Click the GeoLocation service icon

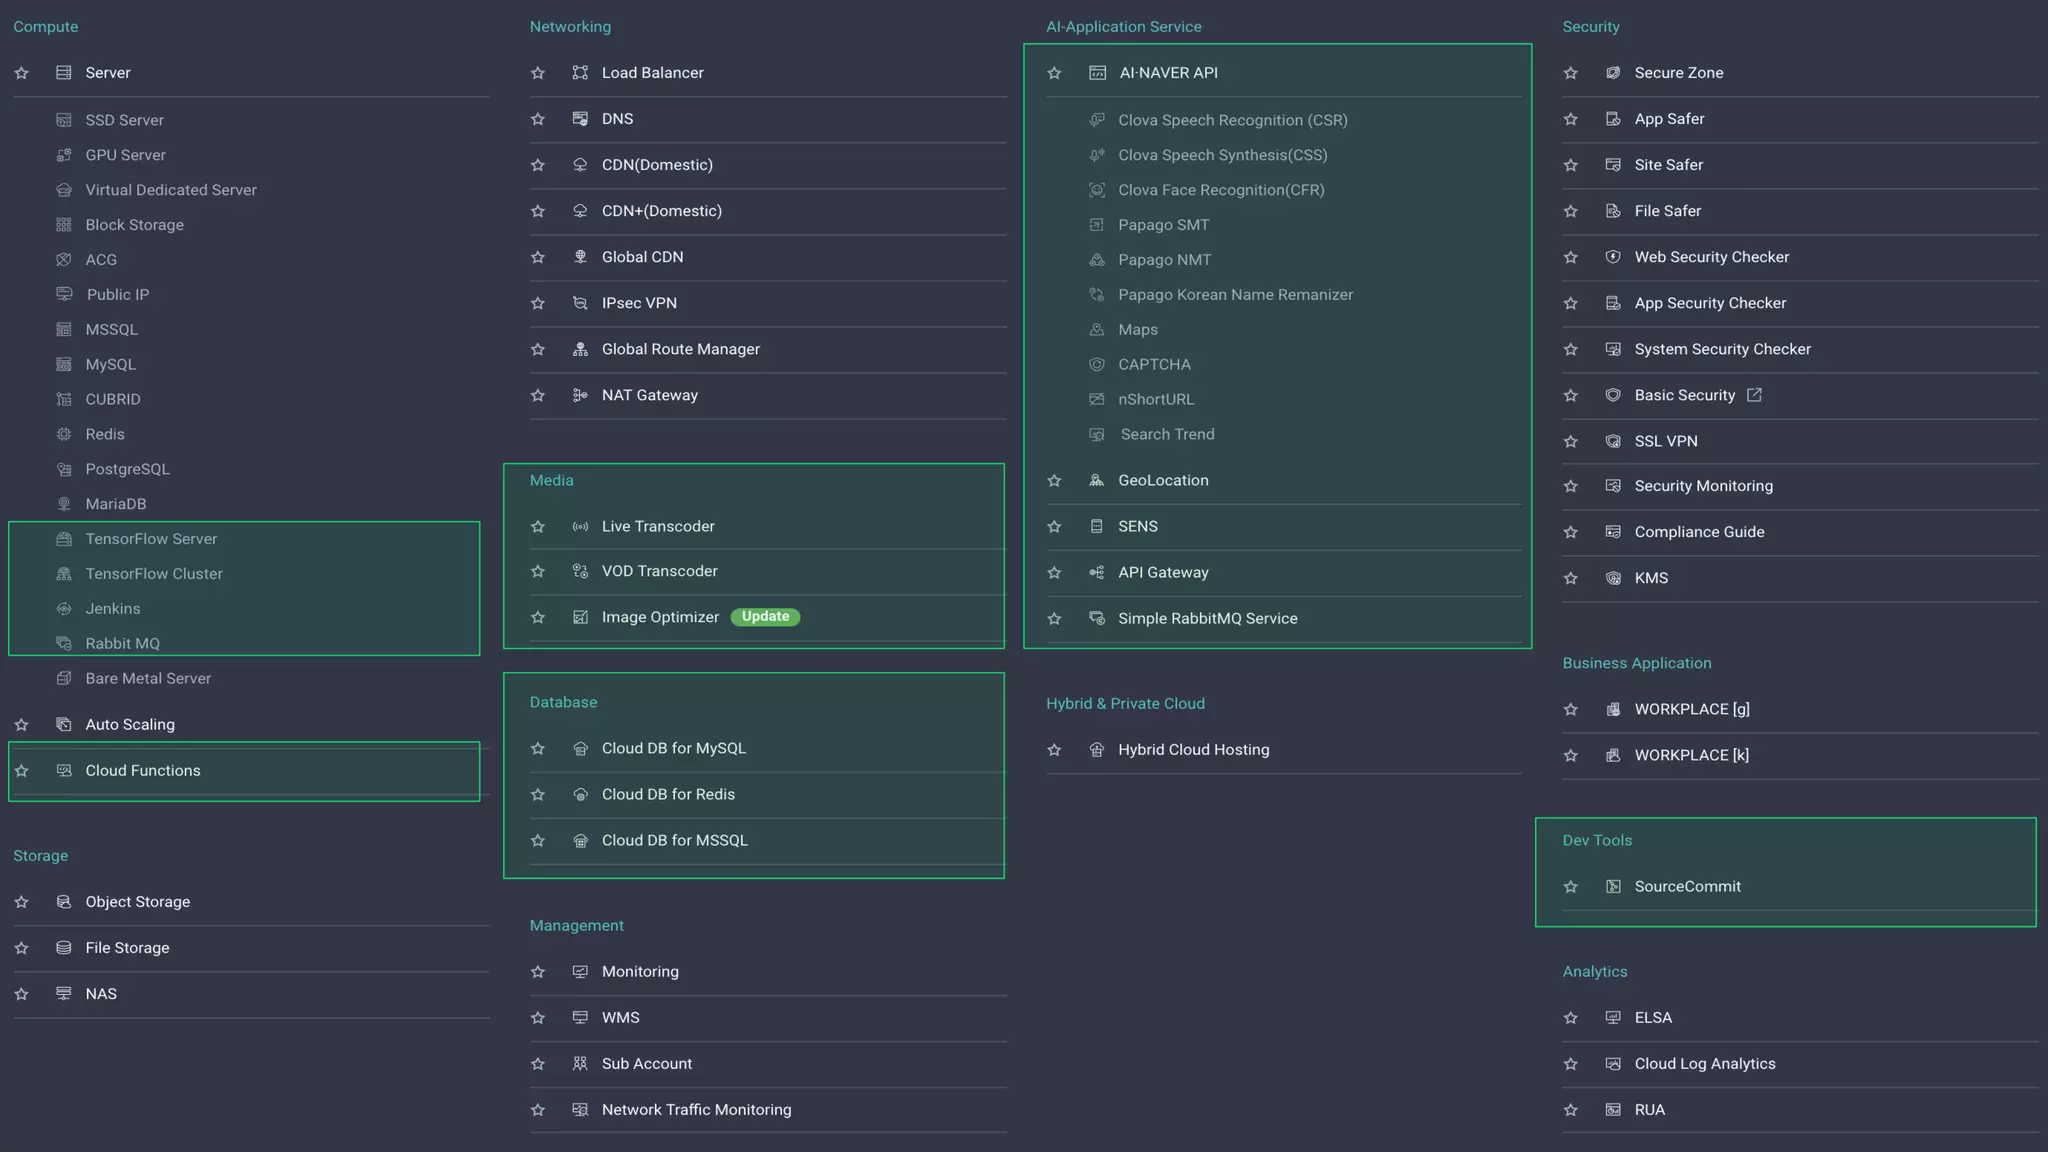1097,481
